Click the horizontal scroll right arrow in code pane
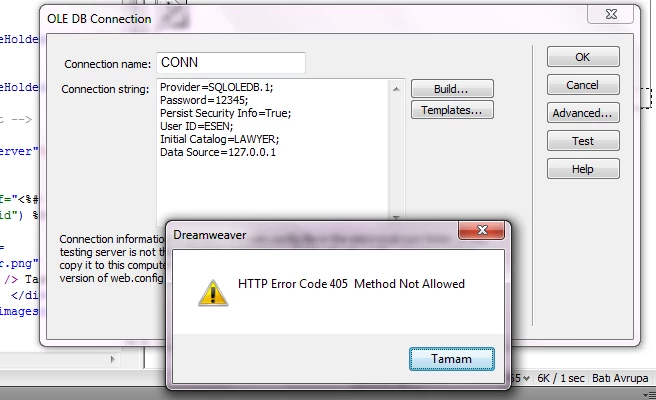 tap(112, 359)
